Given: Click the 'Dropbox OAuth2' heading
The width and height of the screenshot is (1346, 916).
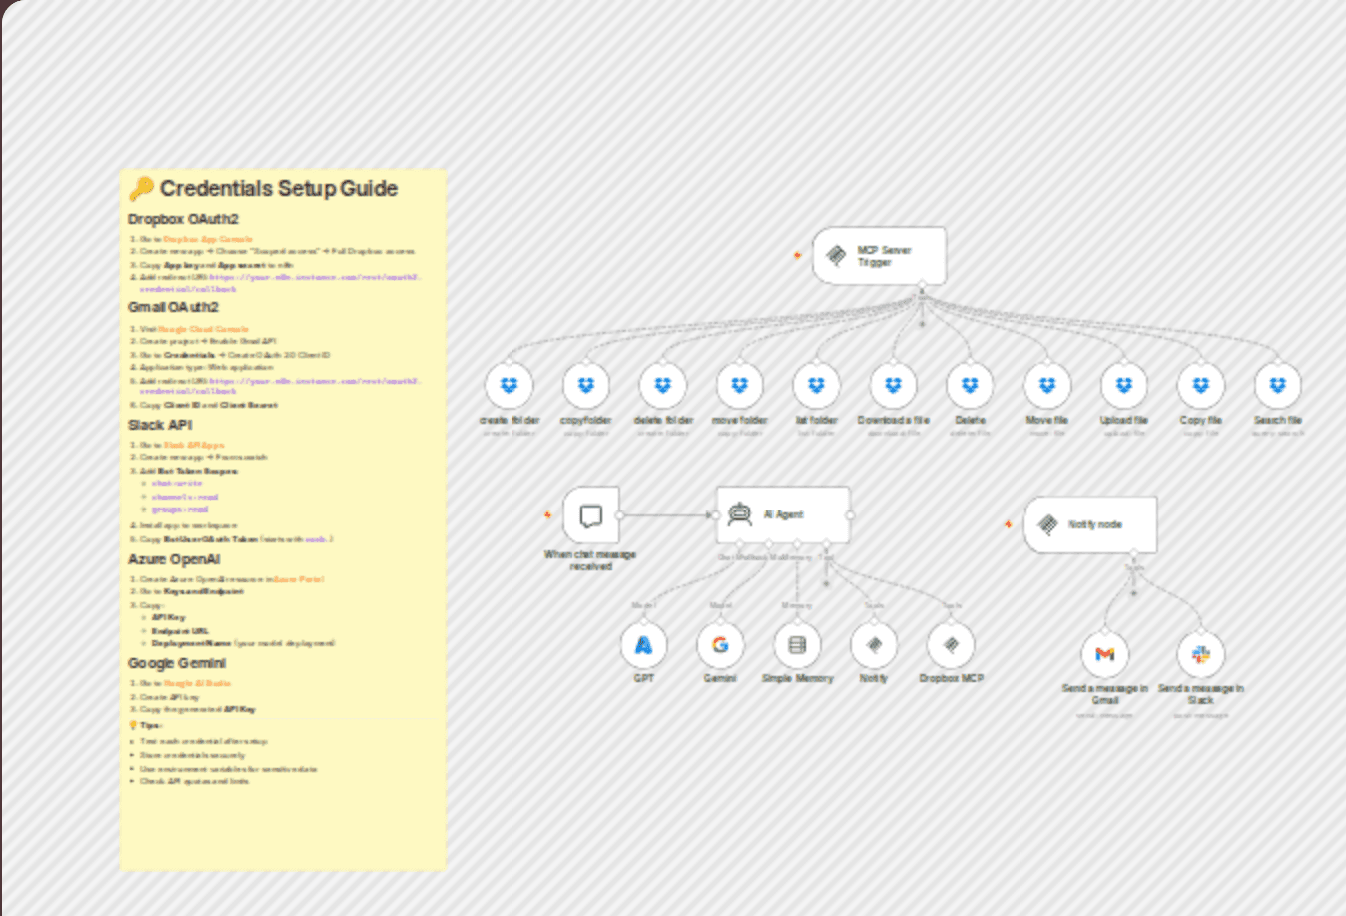Looking at the screenshot, I should pyautogui.click(x=183, y=219).
